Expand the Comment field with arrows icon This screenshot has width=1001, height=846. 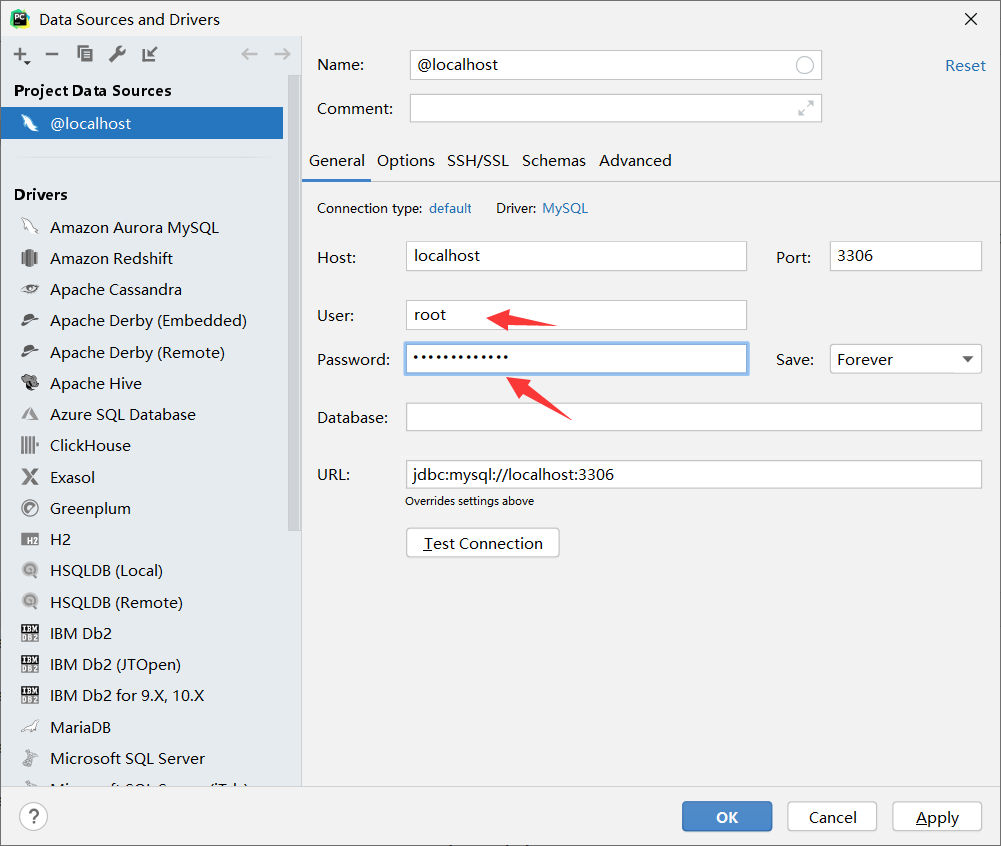pos(806,109)
